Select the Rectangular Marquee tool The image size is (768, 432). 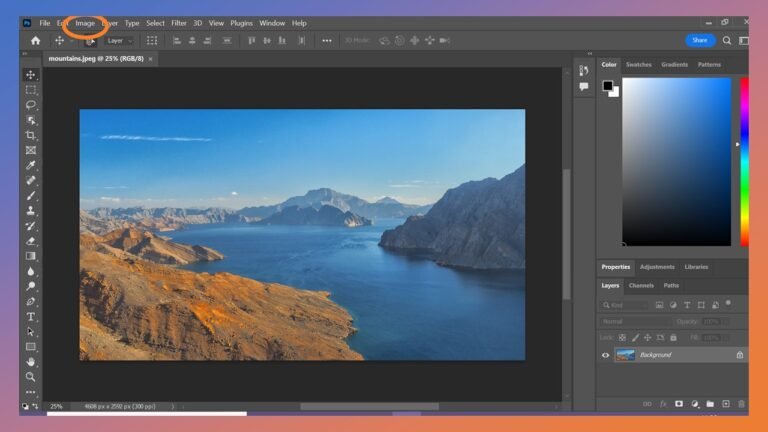30,90
